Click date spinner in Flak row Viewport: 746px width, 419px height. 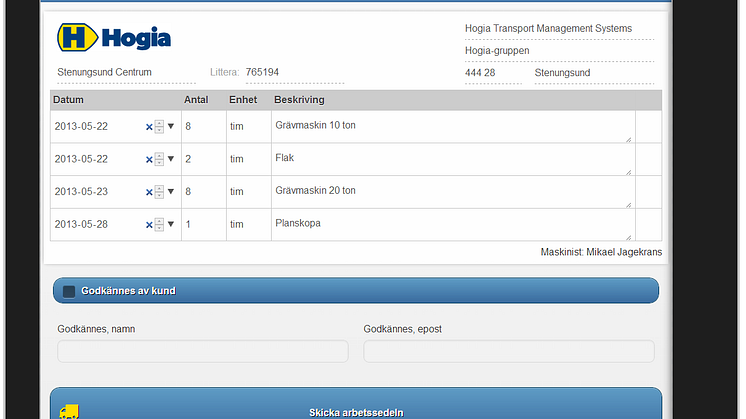point(159,159)
